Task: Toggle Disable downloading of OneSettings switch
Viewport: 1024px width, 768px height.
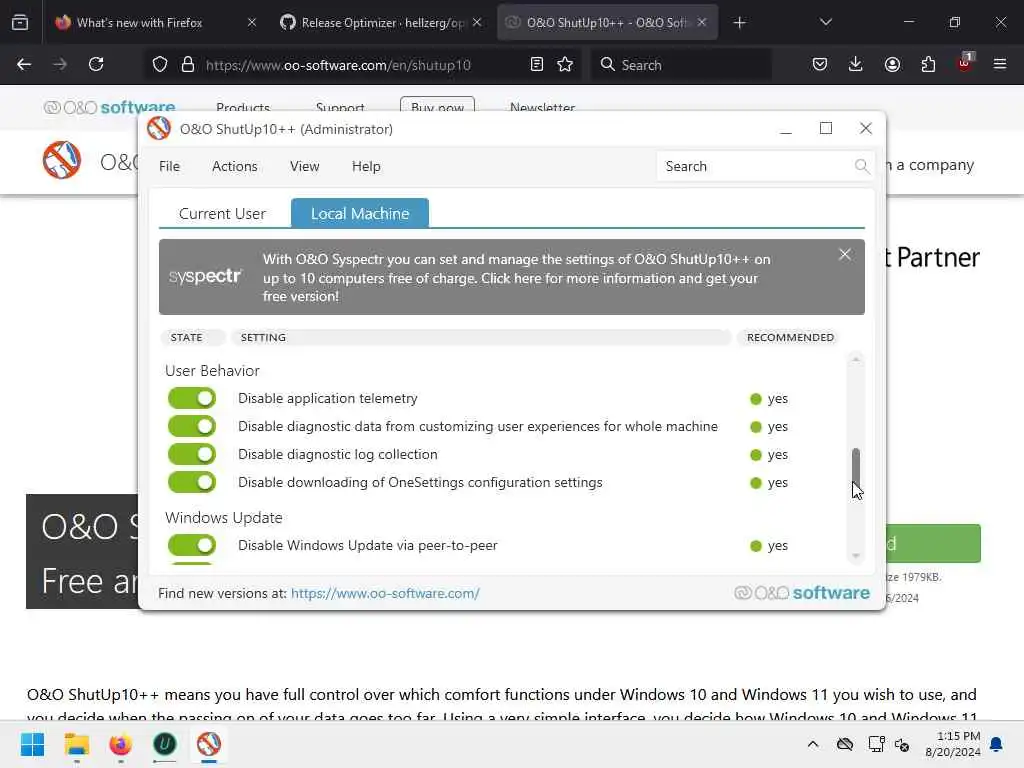Action: point(192,483)
